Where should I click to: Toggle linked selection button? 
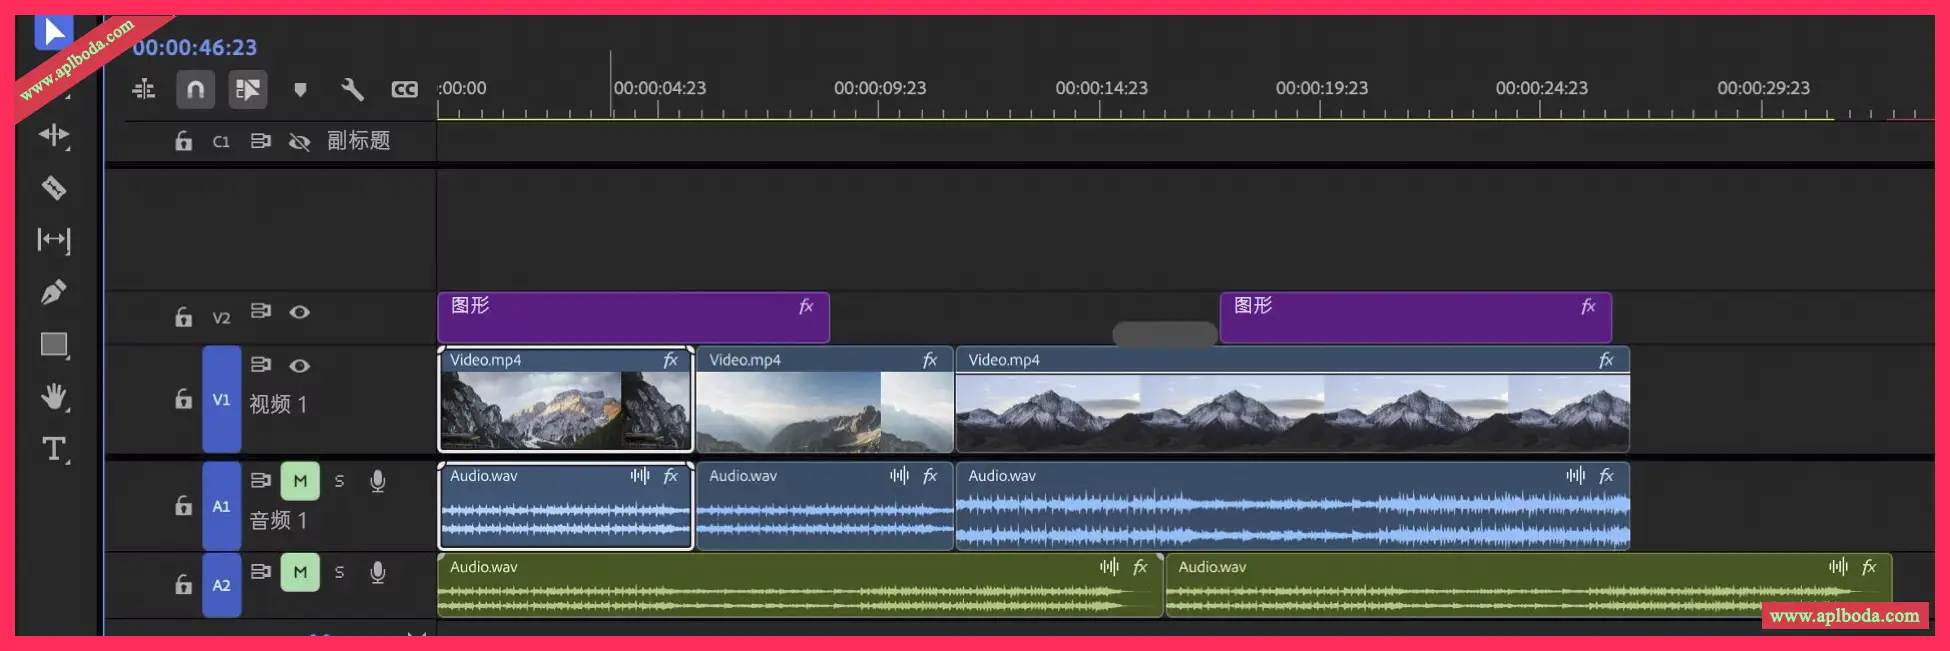(x=247, y=90)
